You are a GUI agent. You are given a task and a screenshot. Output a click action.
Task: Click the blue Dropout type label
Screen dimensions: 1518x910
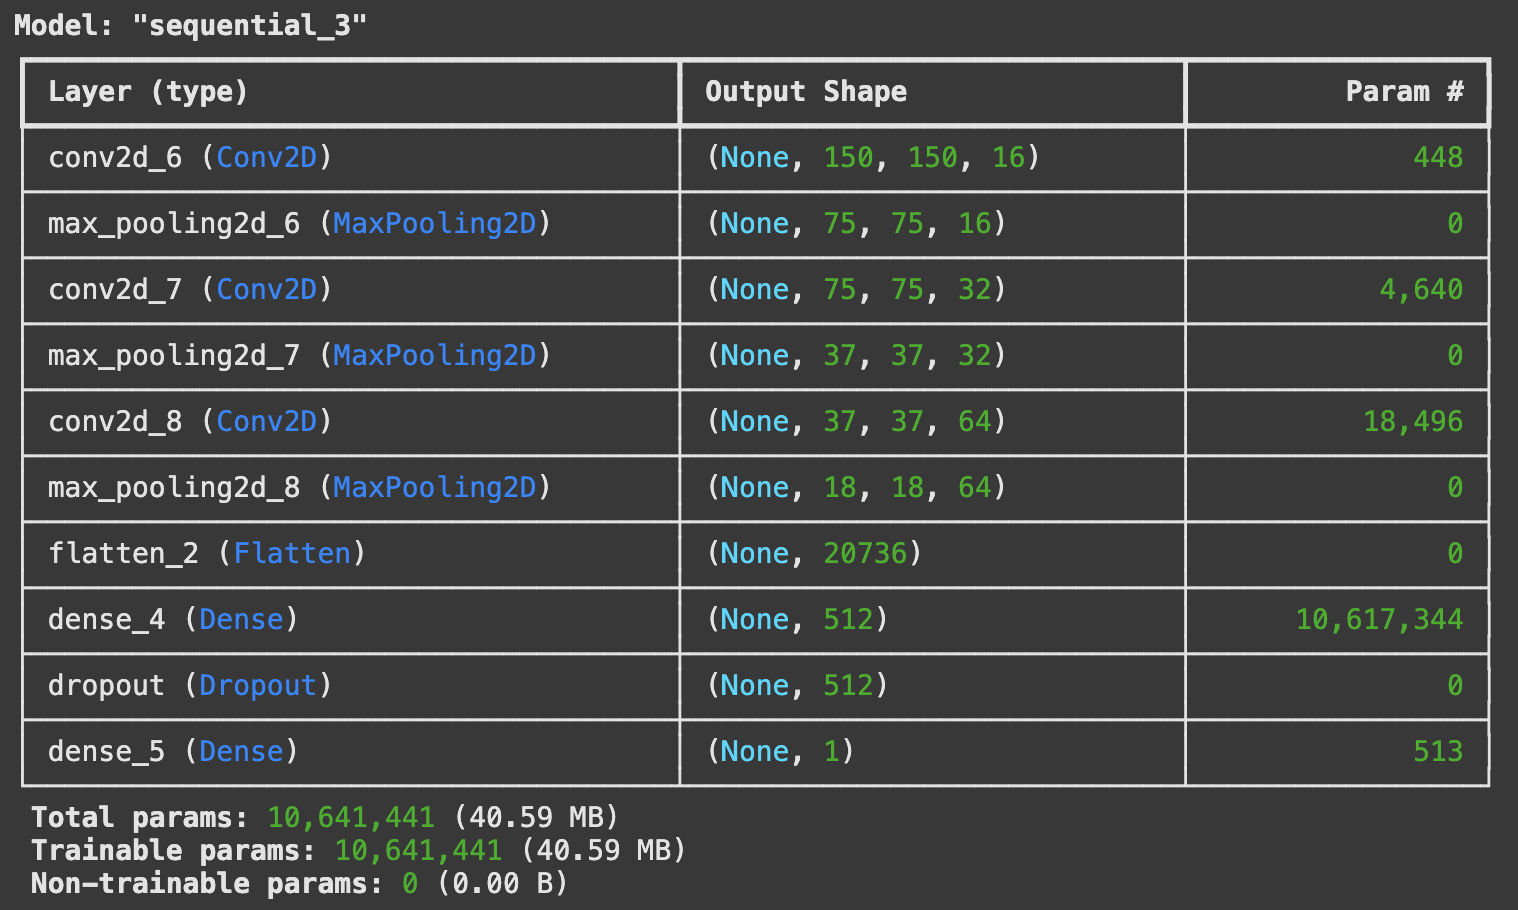257,686
